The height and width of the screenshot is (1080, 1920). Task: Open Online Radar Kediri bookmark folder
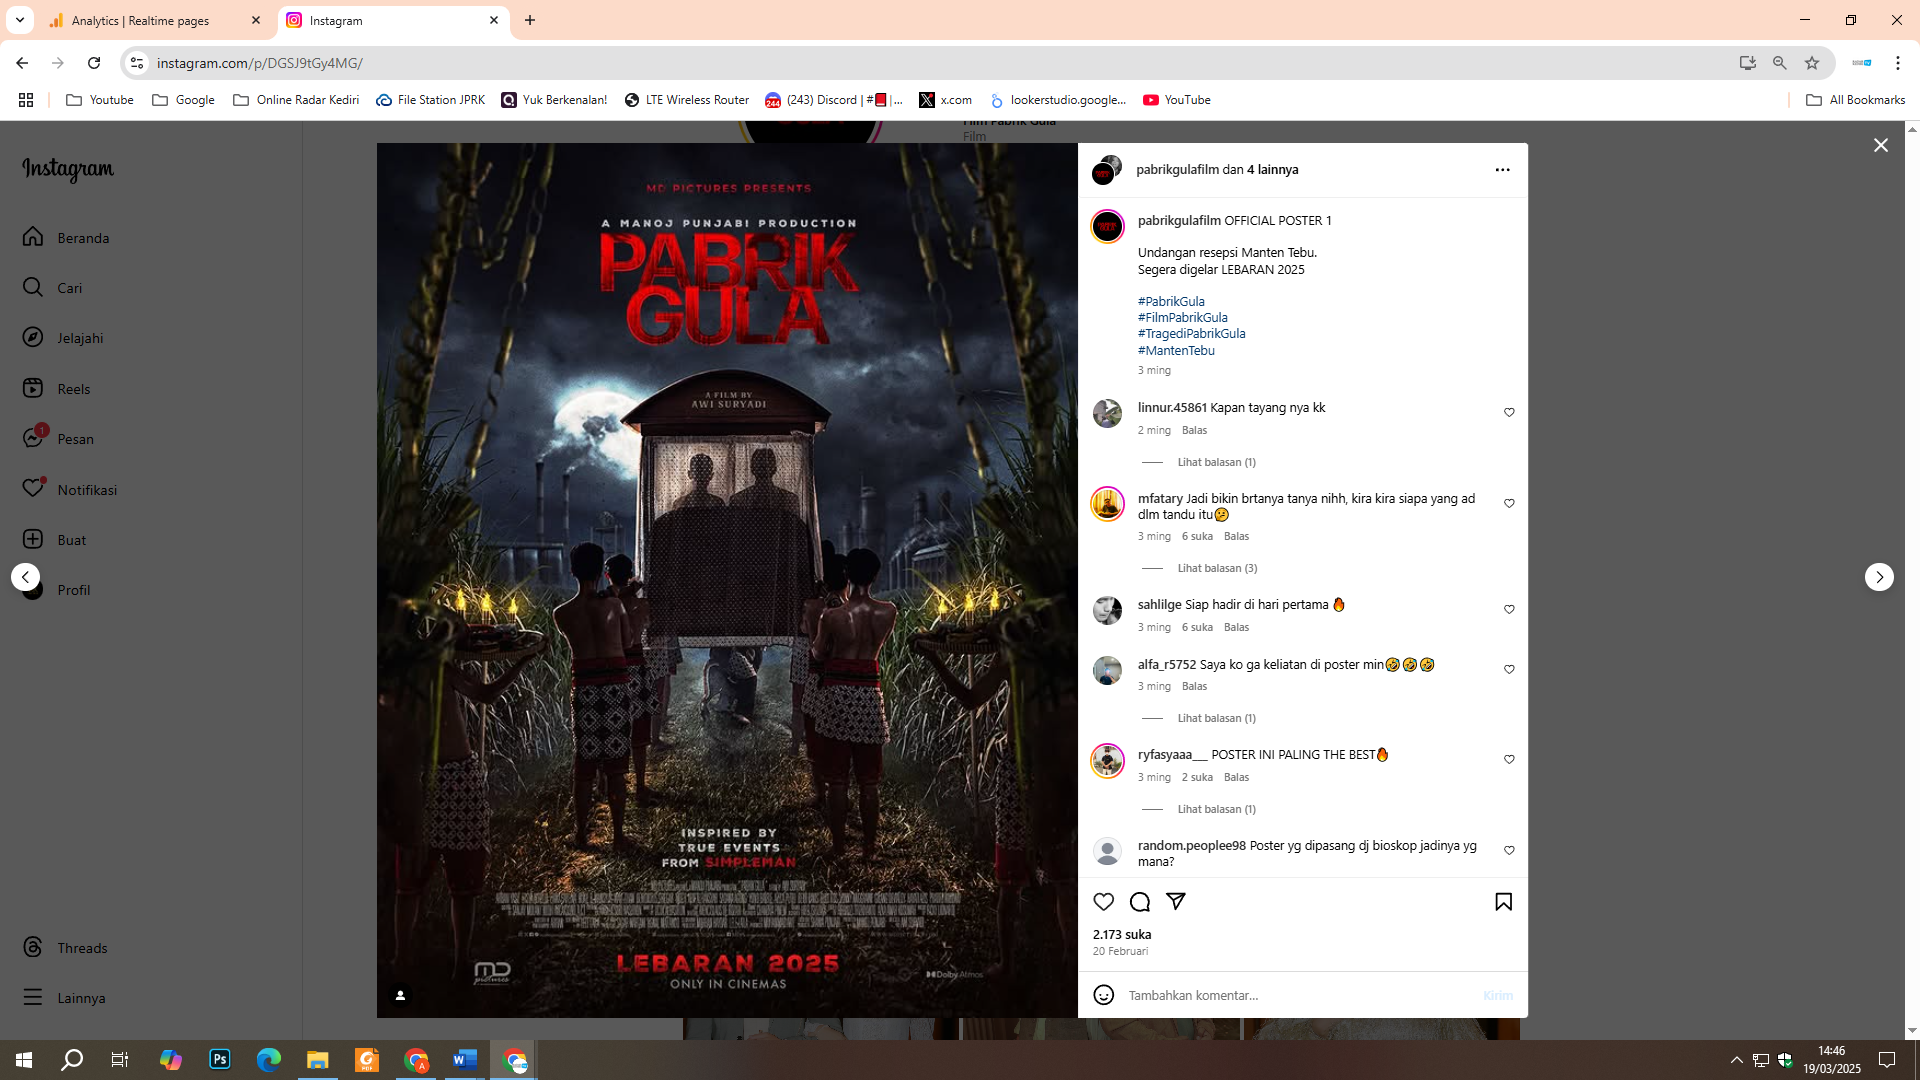(296, 100)
